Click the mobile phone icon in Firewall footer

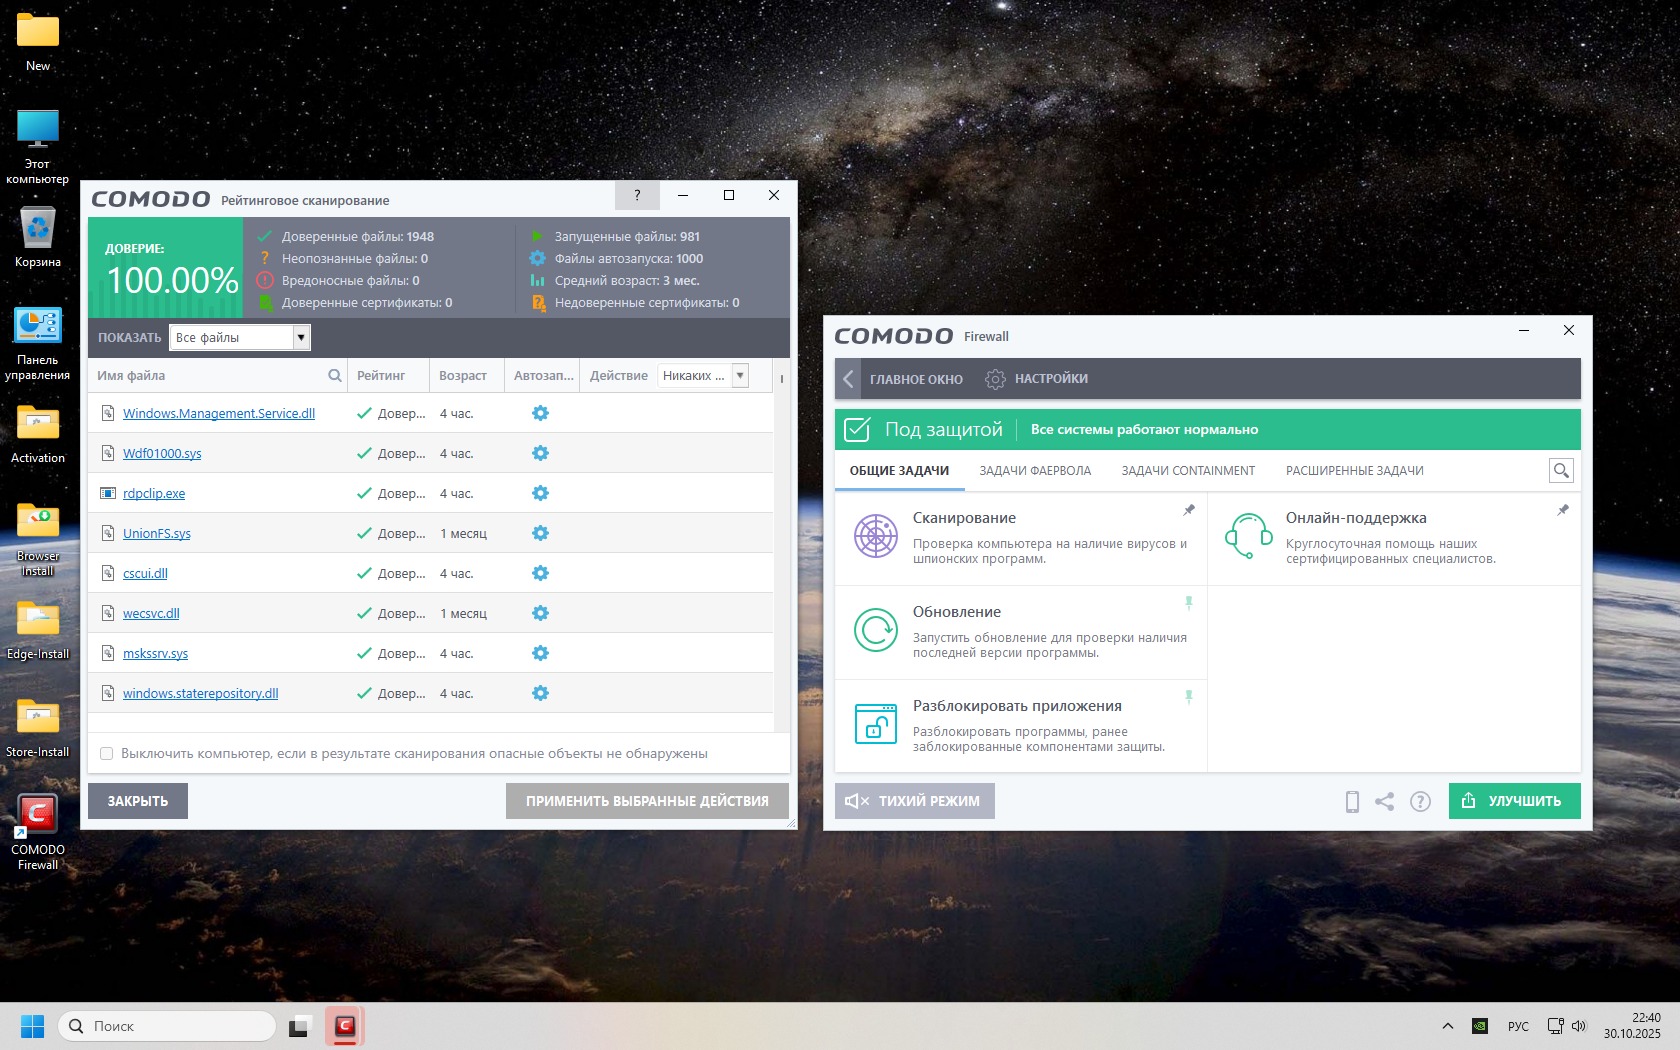point(1352,801)
